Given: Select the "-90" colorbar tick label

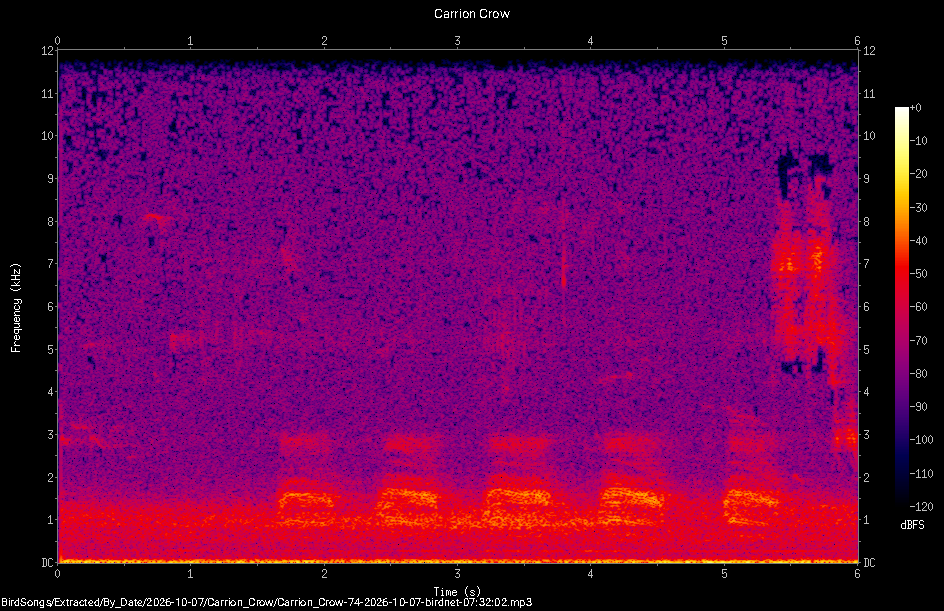Looking at the screenshot, I should coord(919,407).
